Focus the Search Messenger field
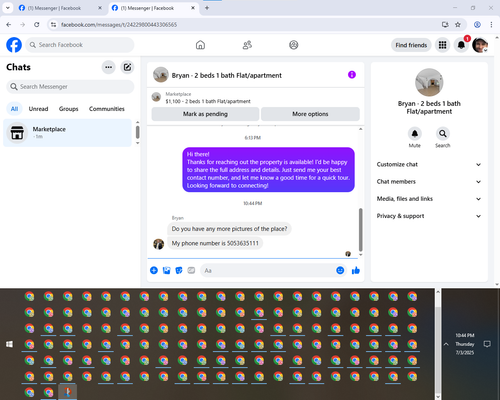Image resolution: width=500 pixels, height=400 pixels. click(70, 87)
